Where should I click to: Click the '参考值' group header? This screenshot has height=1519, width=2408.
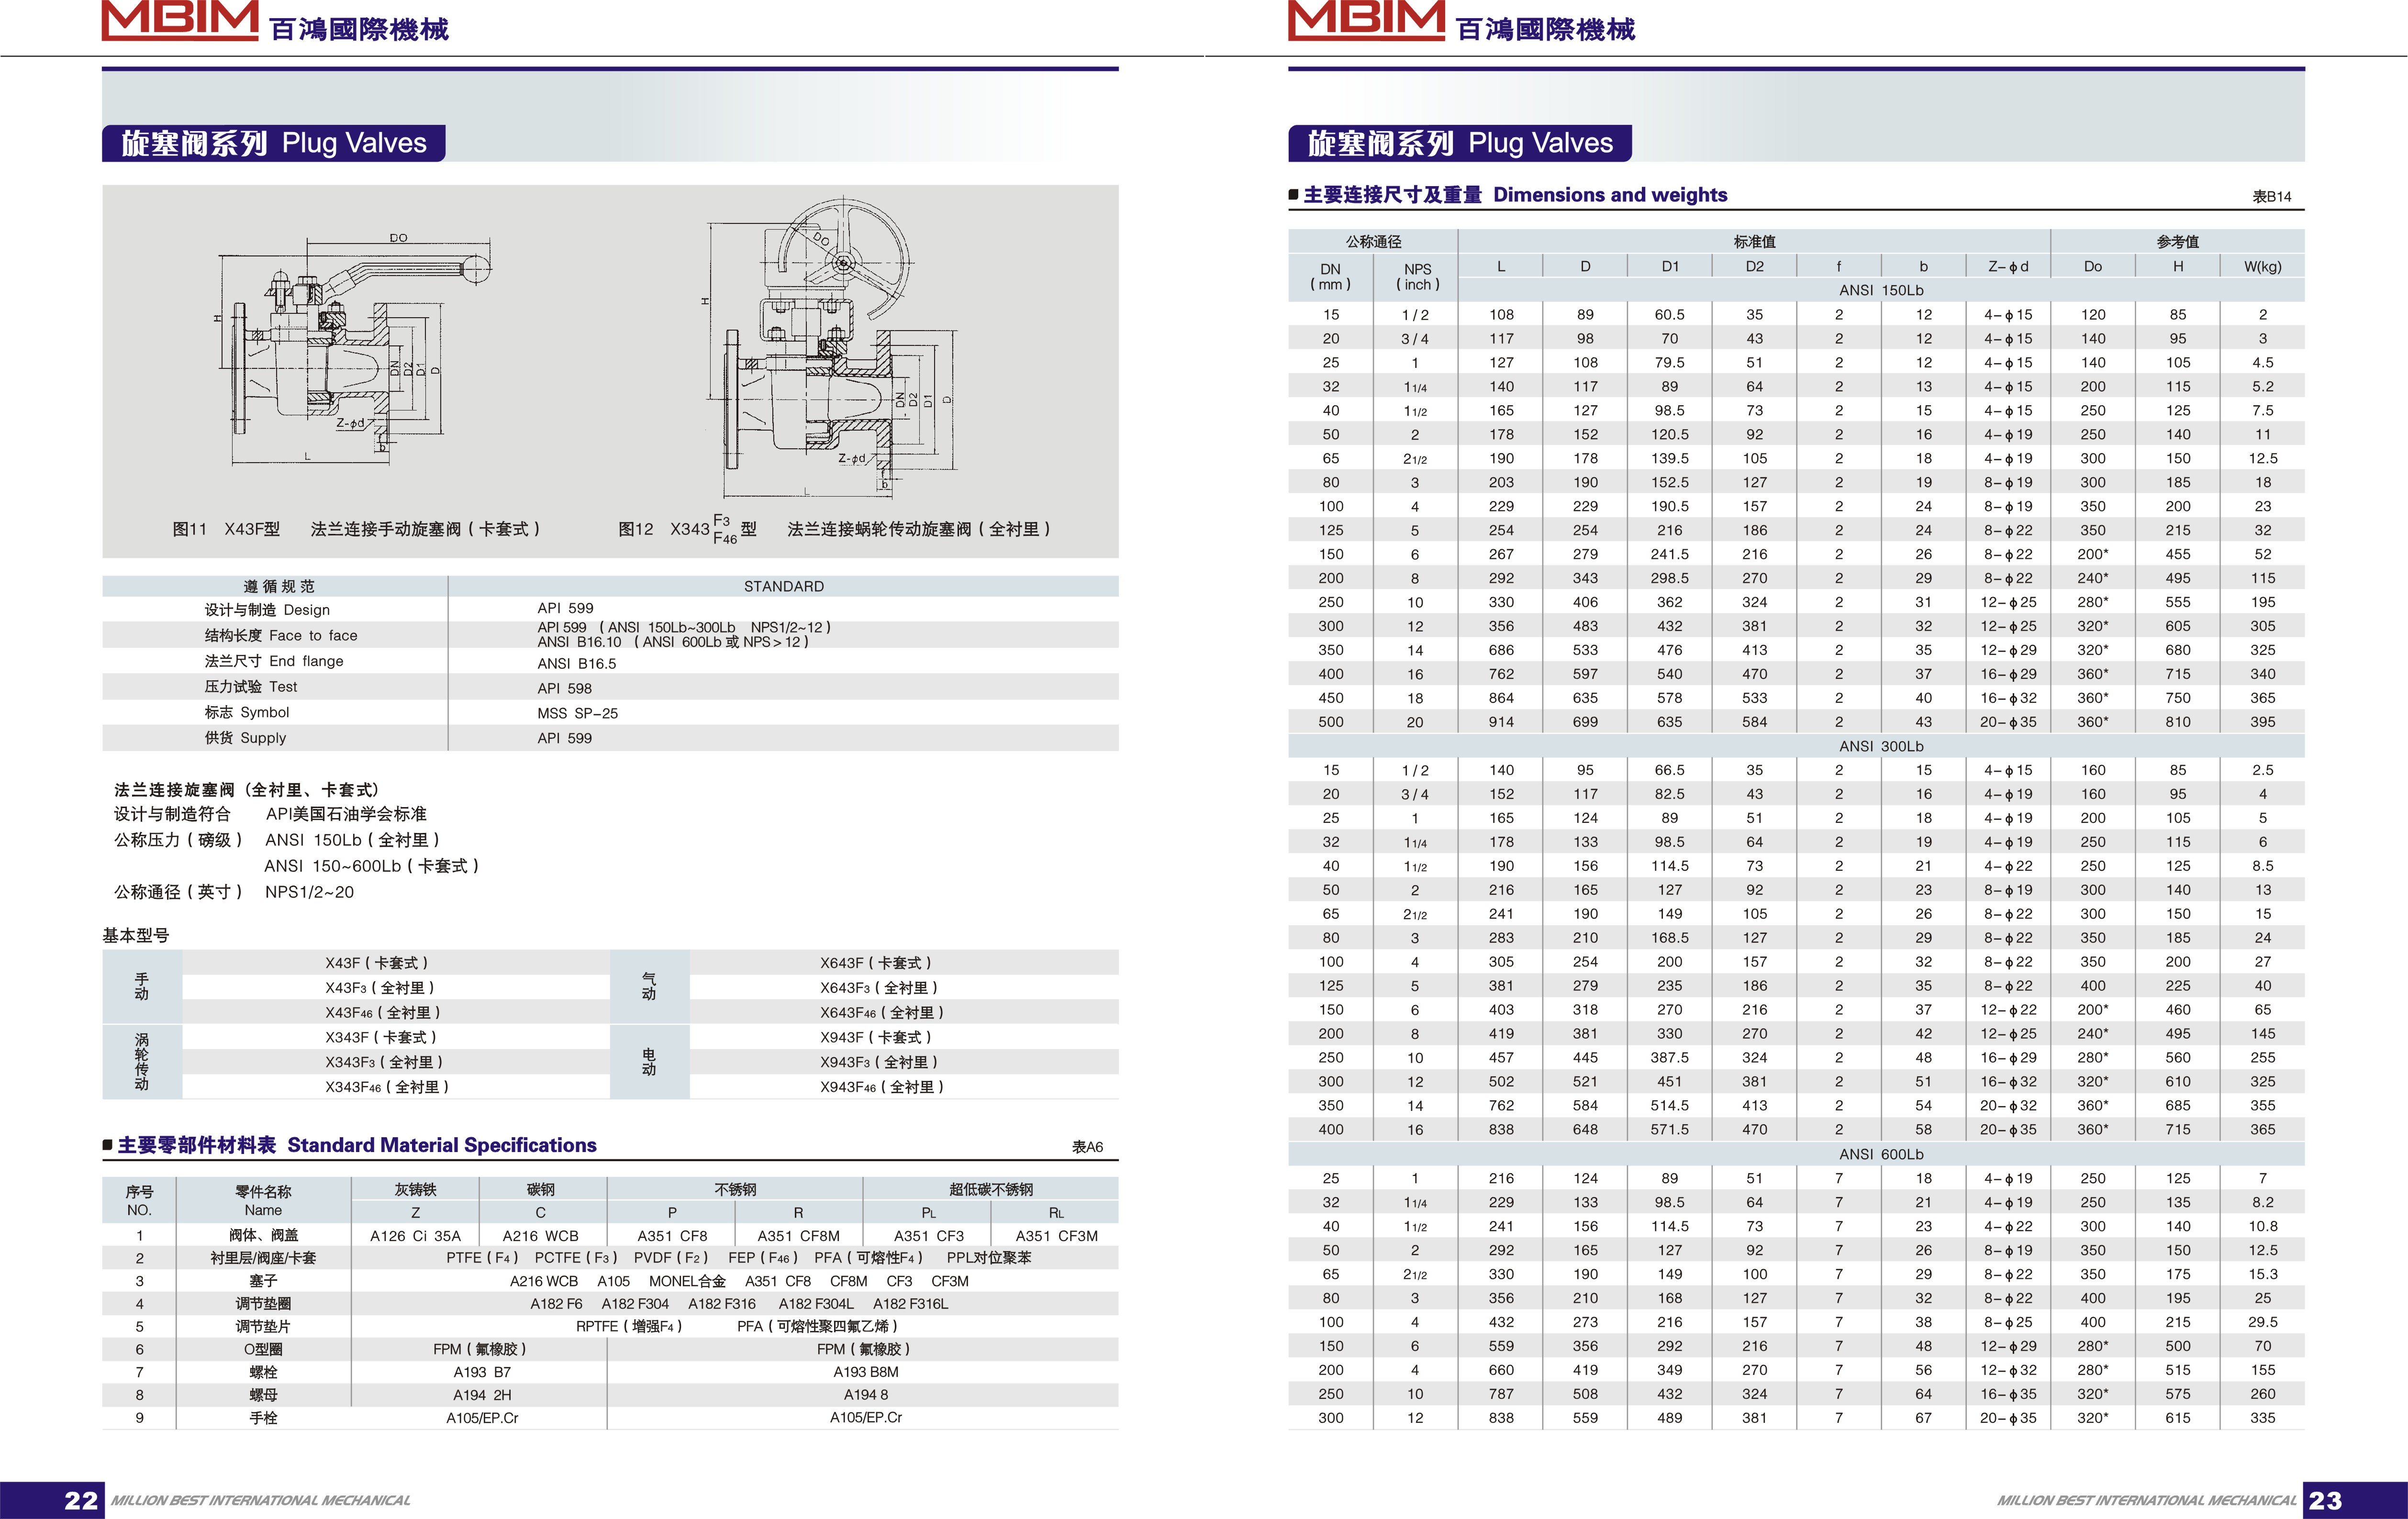[2177, 241]
